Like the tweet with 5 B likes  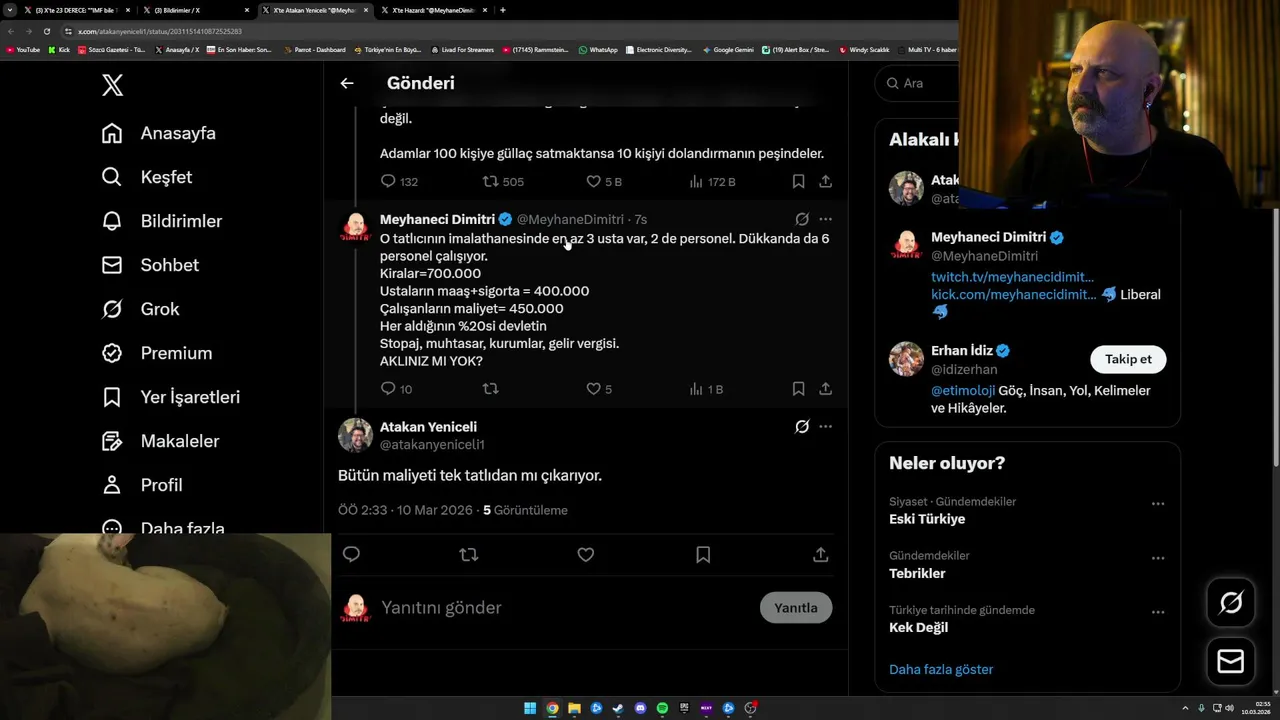point(604,182)
